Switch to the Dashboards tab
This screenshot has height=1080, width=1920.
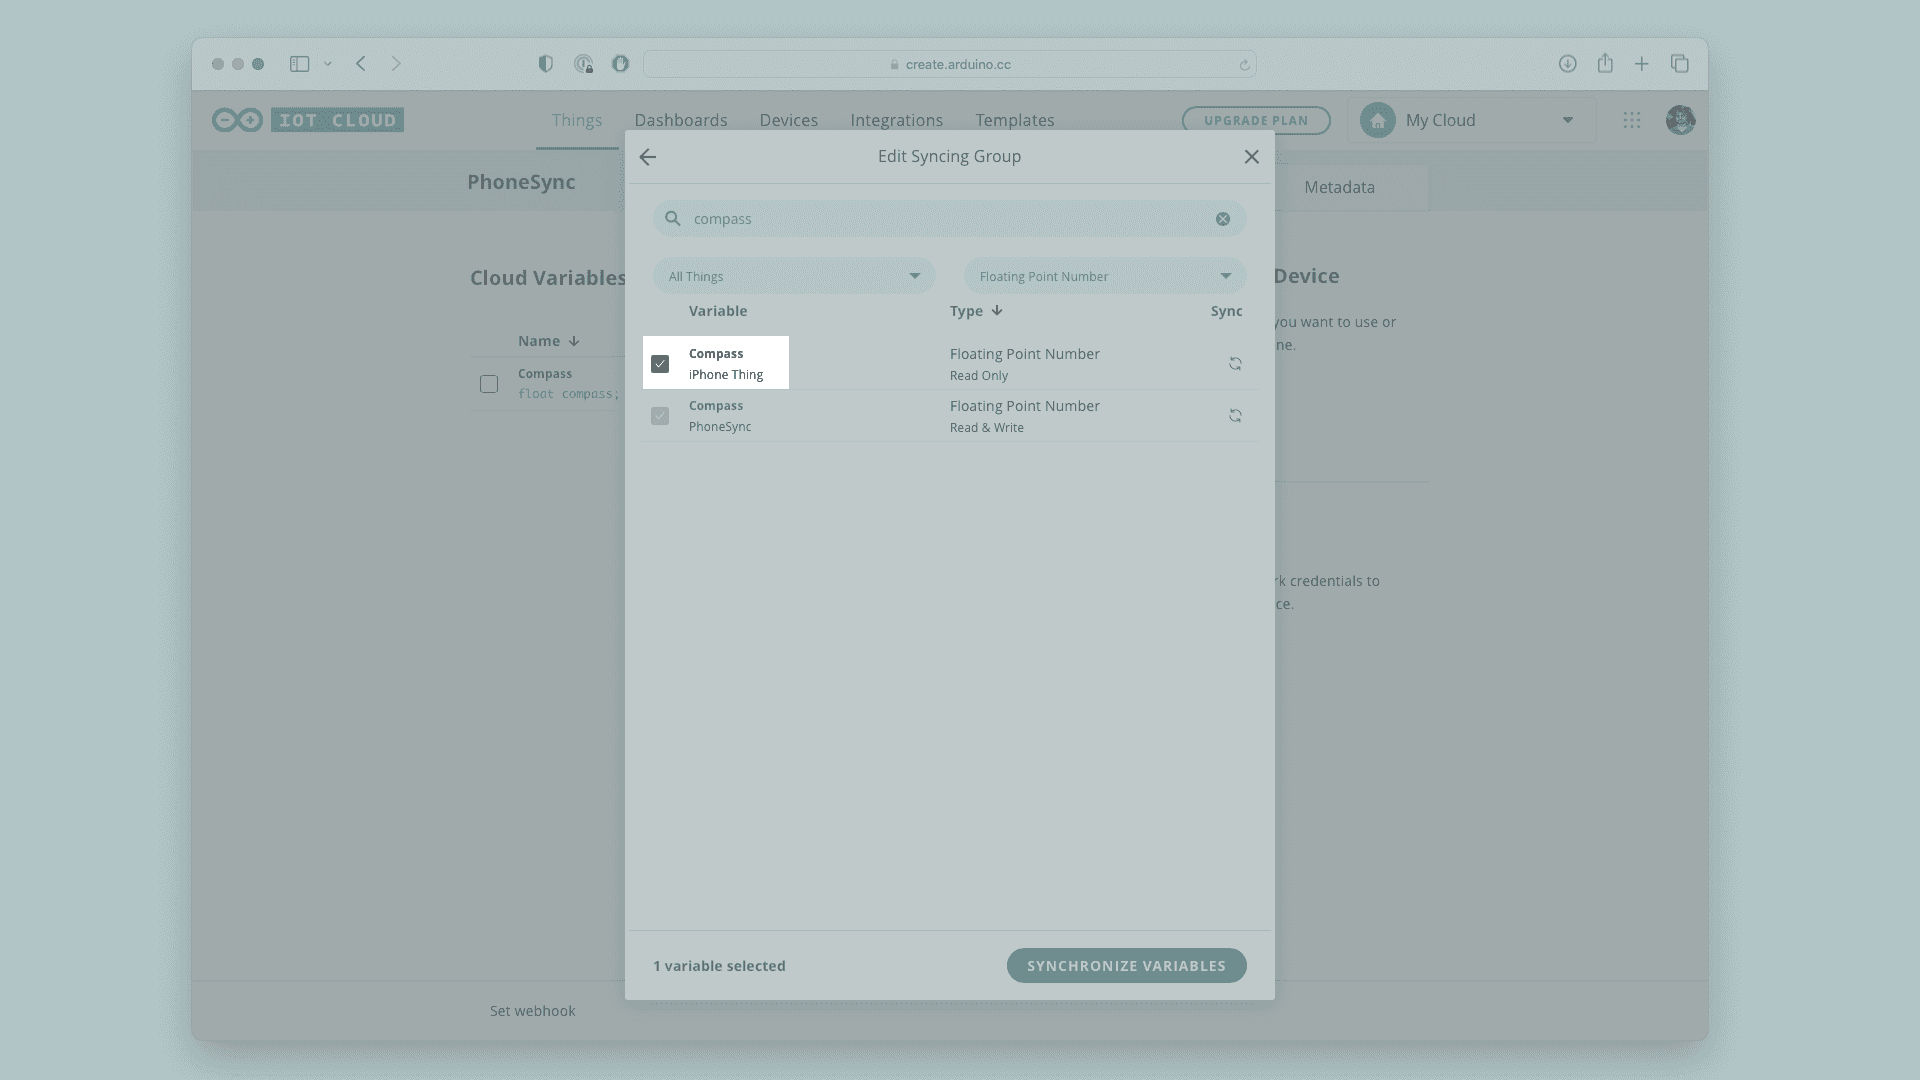pos(681,120)
